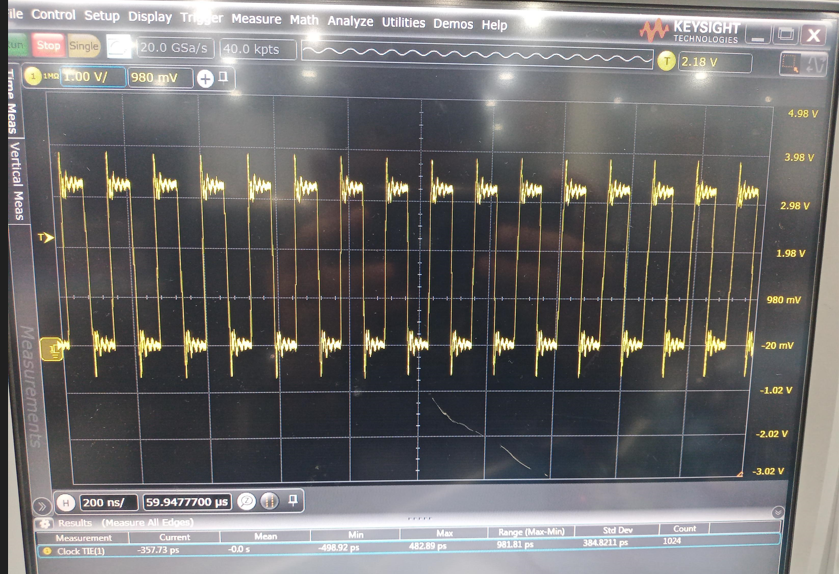Click the horizontal zoom magnifier icon
Screen dimensions: 839x574
click(247, 501)
